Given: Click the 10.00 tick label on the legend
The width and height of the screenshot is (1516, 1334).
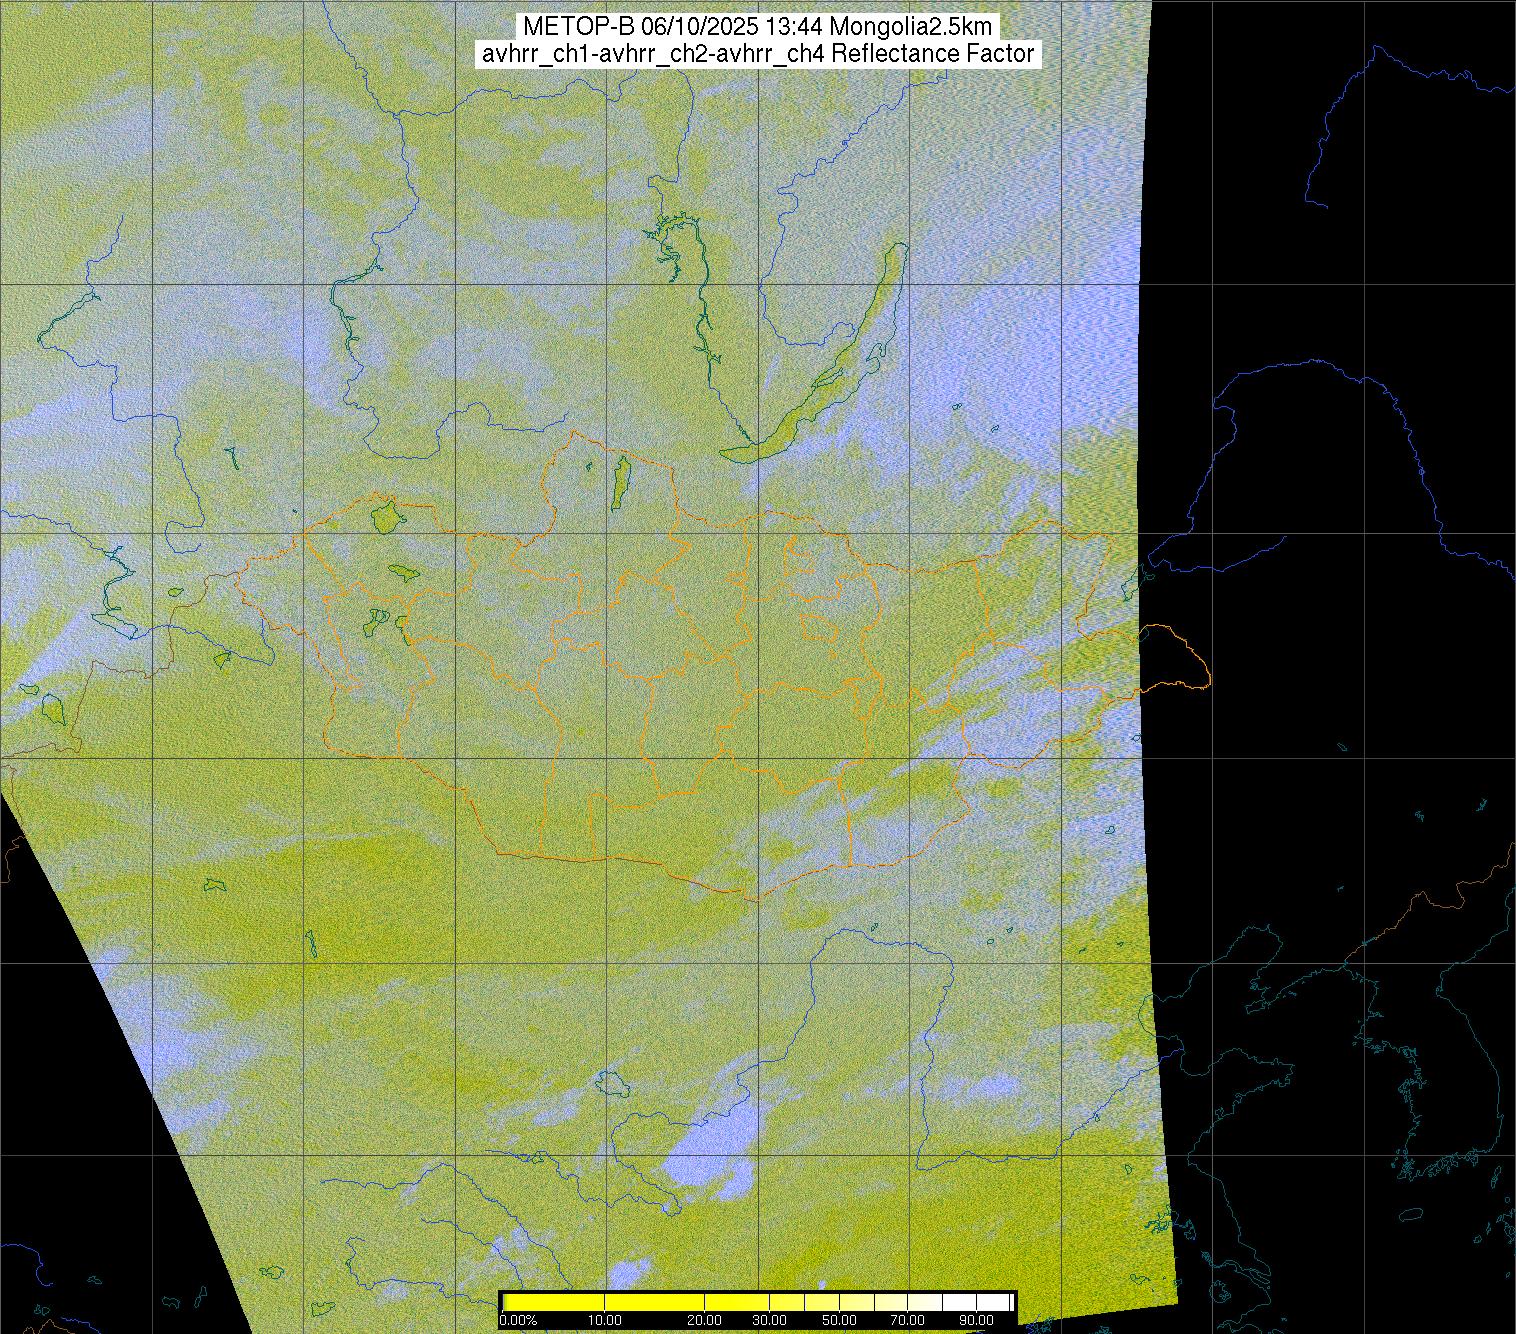Looking at the screenshot, I should click(x=604, y=1320).
